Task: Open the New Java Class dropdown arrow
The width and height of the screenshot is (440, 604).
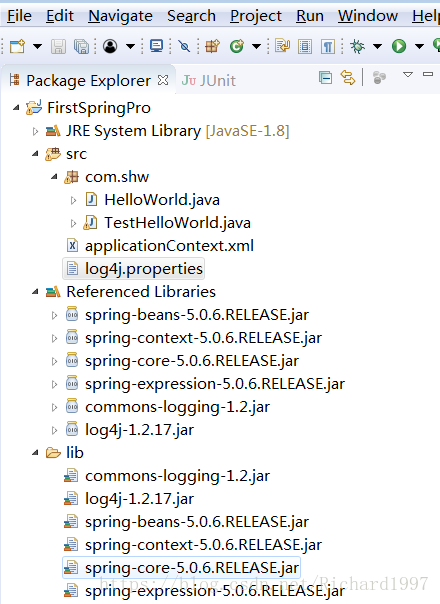Action: point(256,47)
